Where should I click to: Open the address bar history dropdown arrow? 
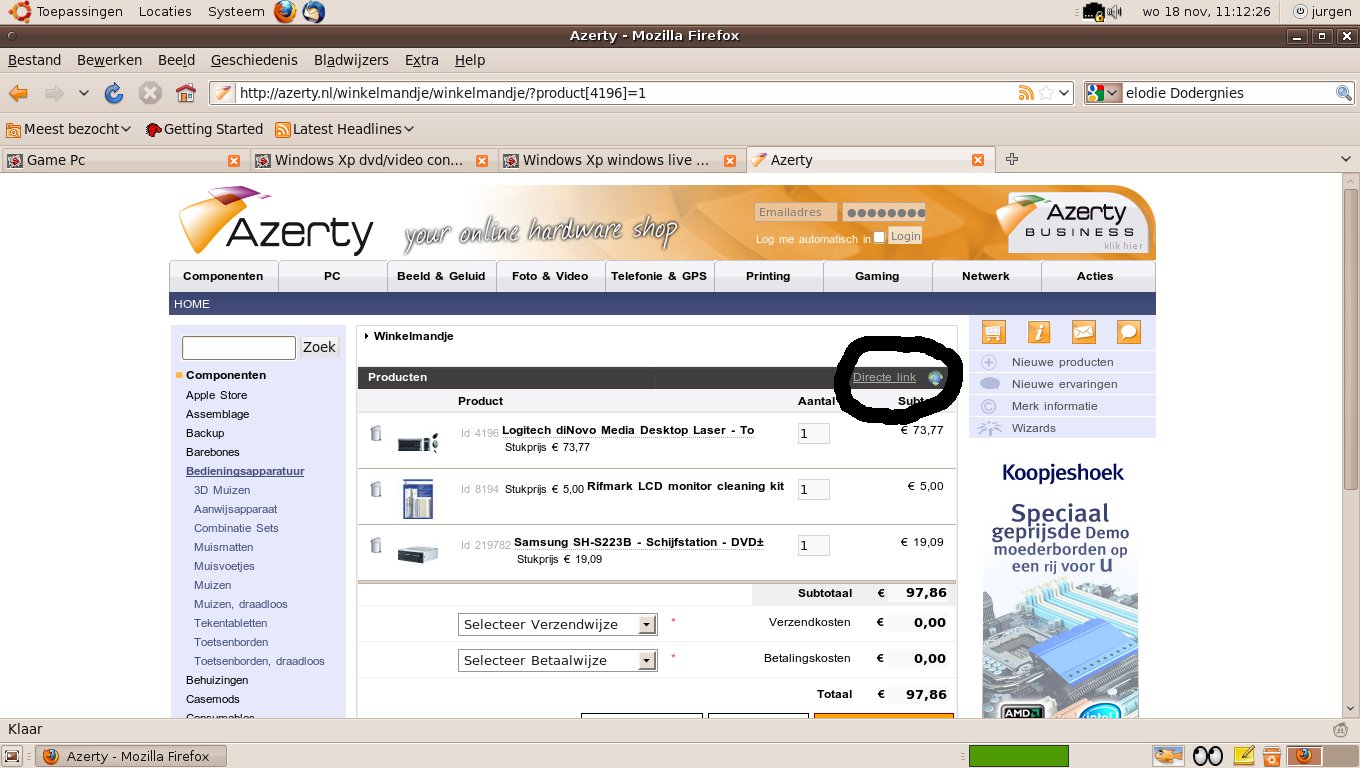click(1065, 93)
